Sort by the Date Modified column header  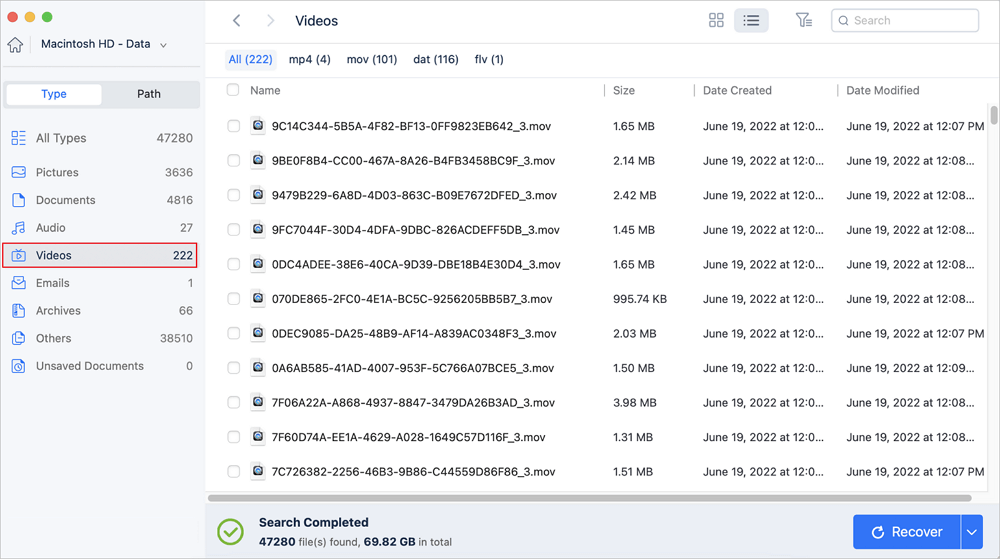pyautogui.click(x=883, y=91)
